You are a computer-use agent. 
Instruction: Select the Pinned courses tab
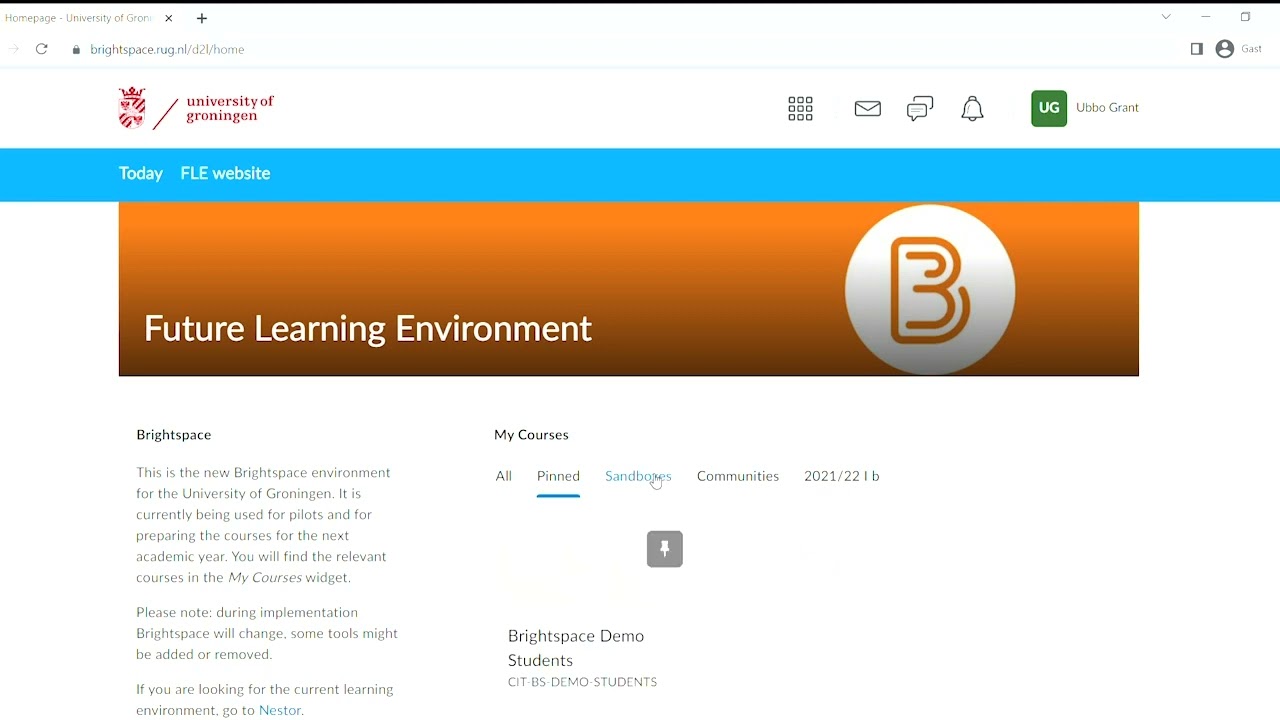pyautogui.click(x=559, y=477)
